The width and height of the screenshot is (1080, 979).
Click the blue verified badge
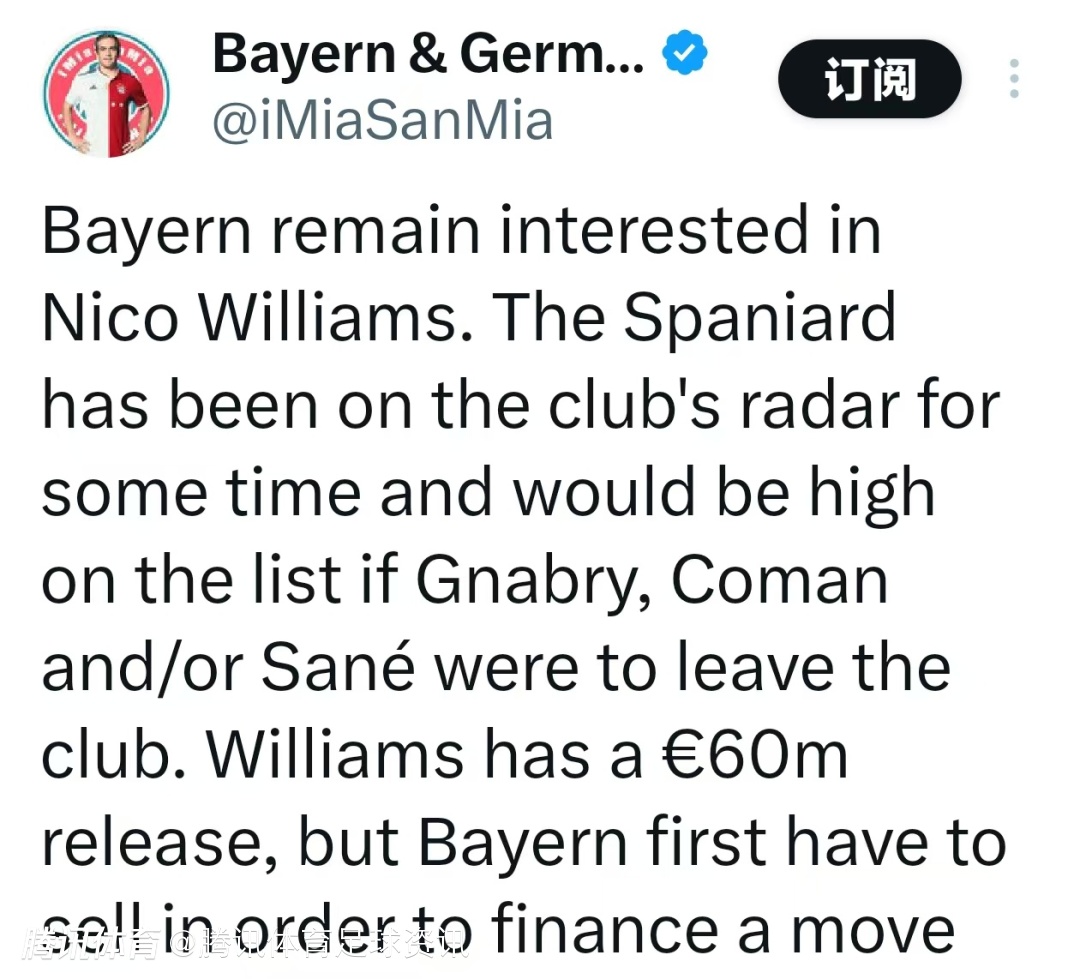[x=686, y=54]
